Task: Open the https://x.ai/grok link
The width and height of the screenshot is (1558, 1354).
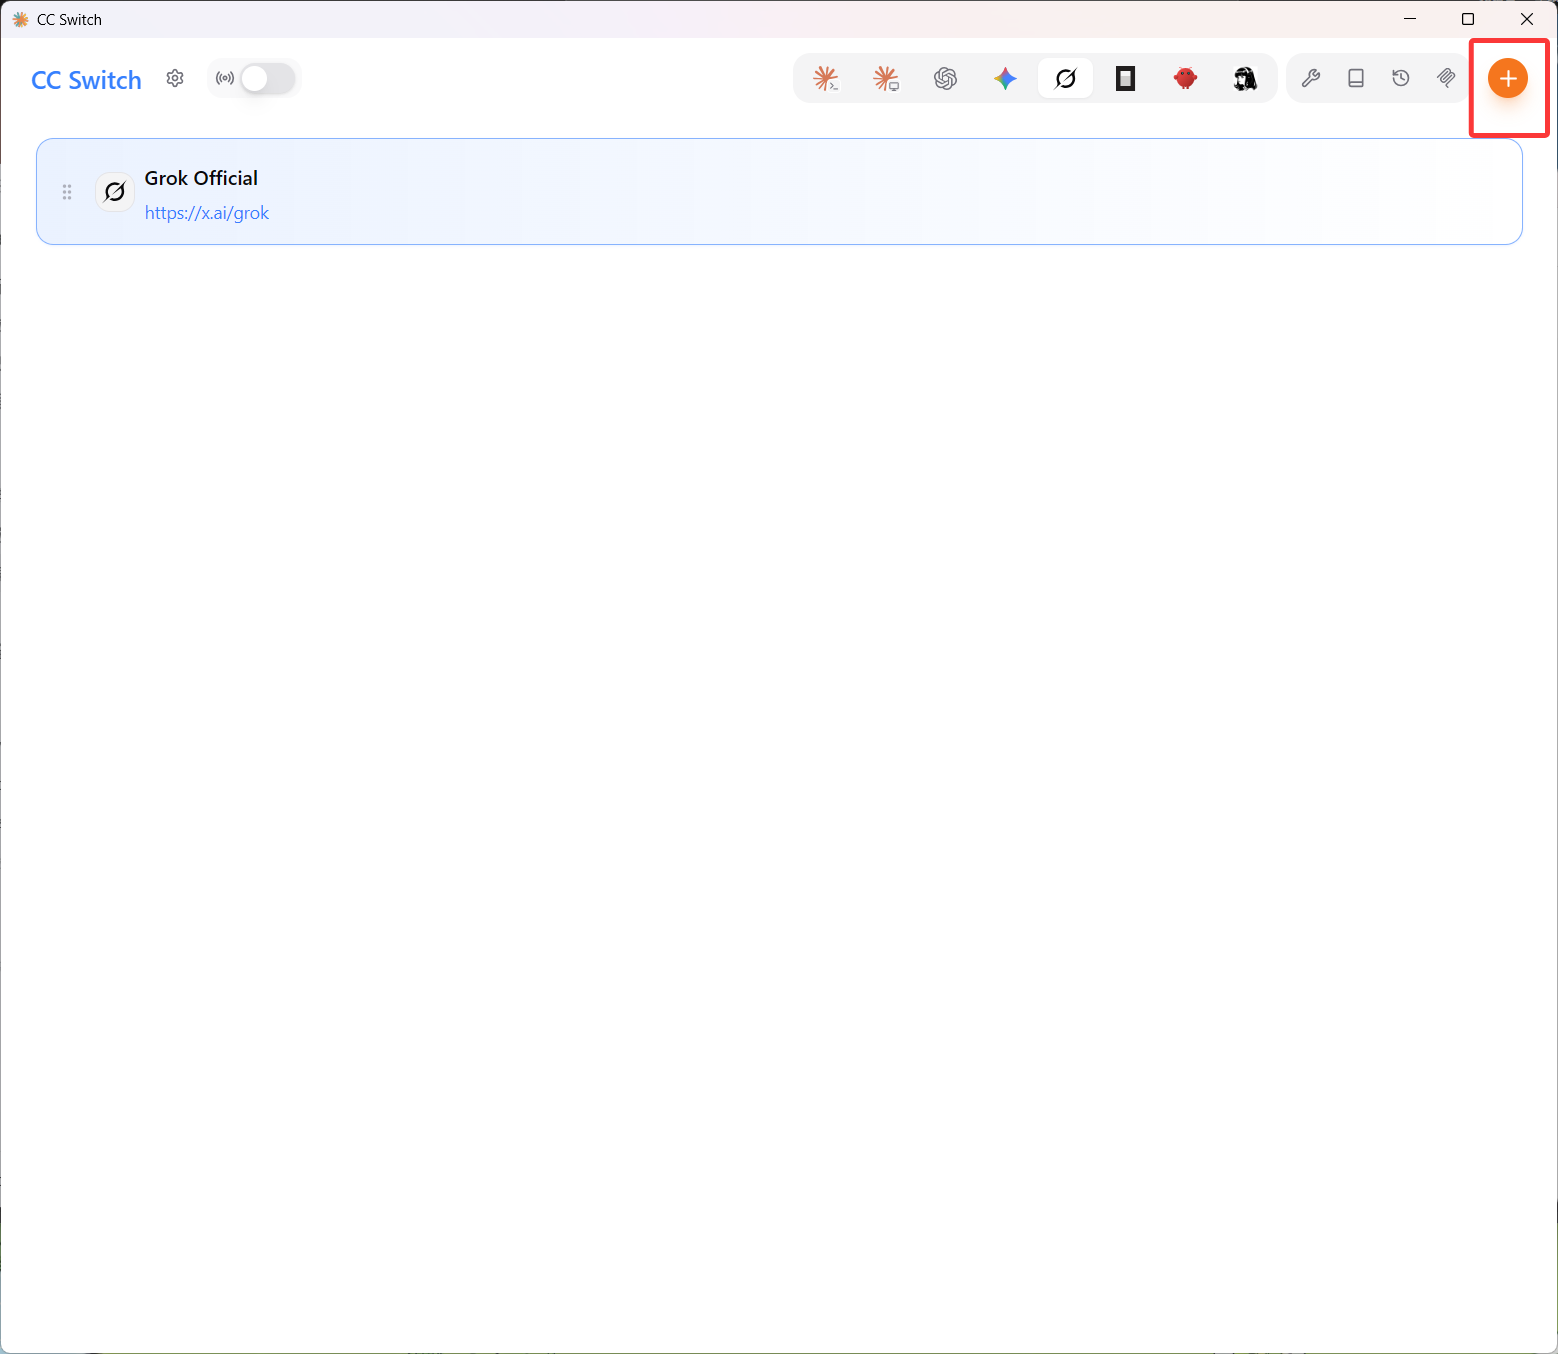Action: coord(207,213)
